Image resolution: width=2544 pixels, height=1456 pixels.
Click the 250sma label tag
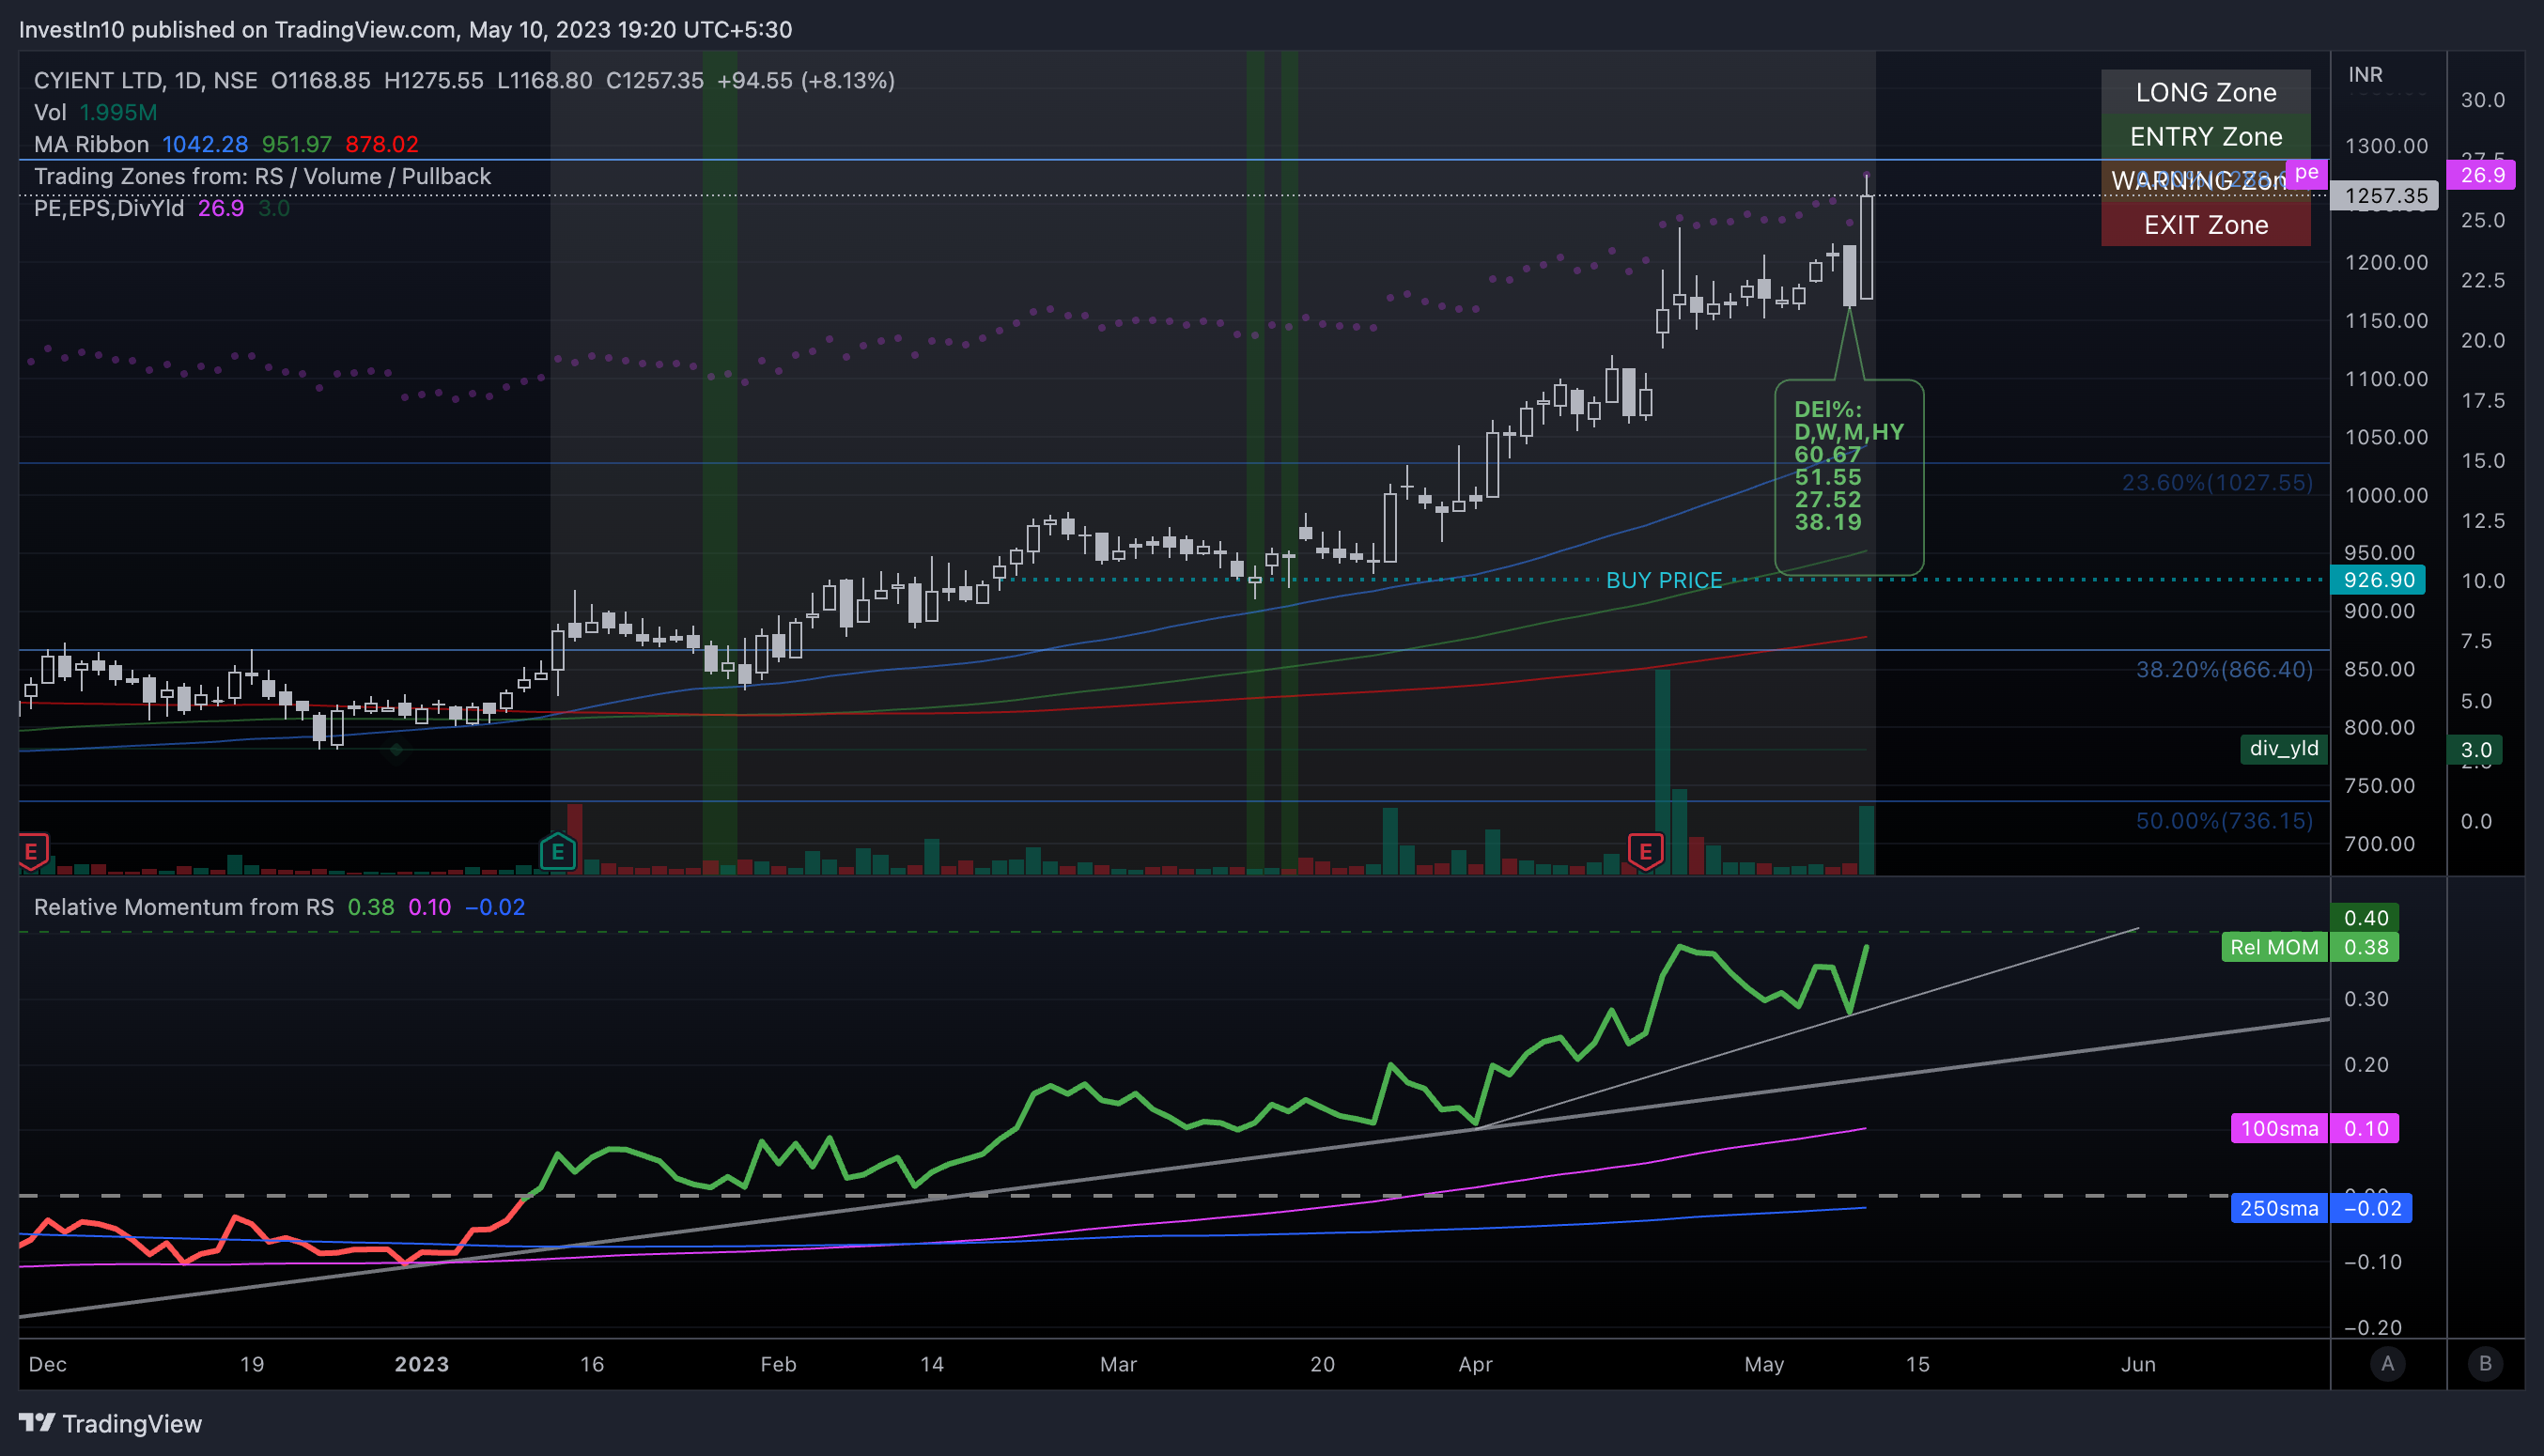point(2279,1208)
